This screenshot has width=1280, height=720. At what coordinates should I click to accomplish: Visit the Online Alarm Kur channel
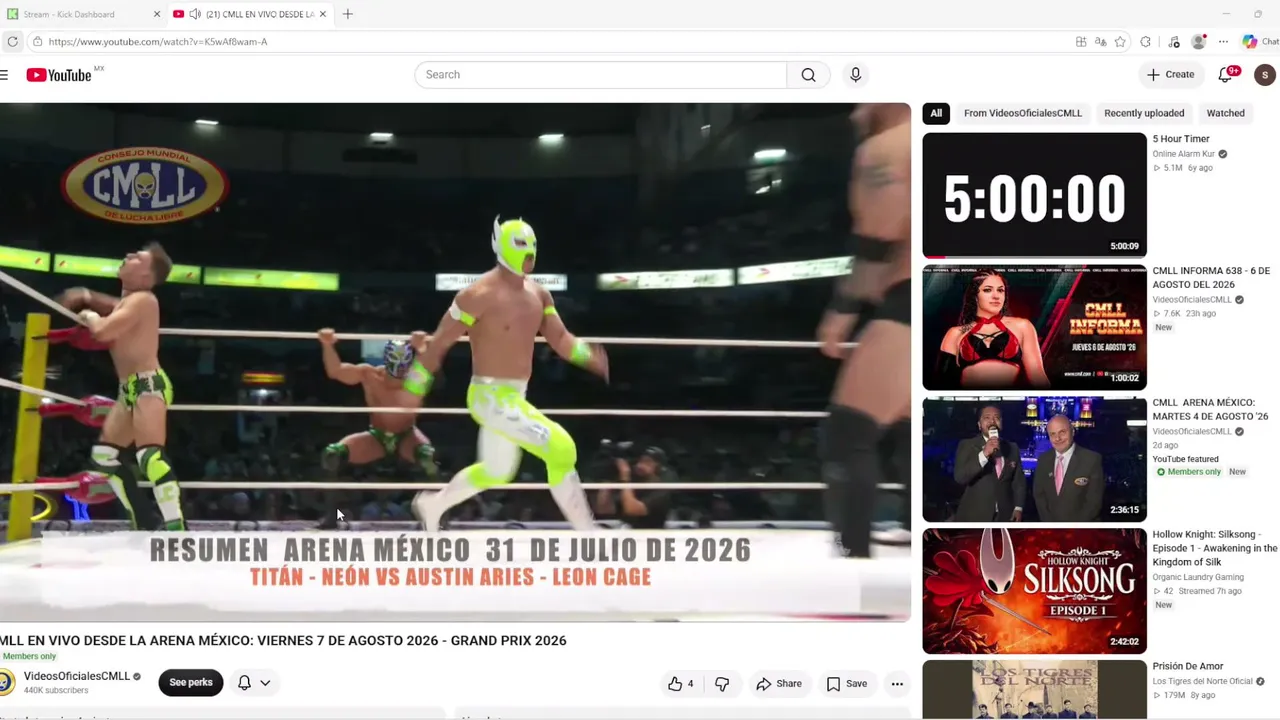tap(1184, 154)
